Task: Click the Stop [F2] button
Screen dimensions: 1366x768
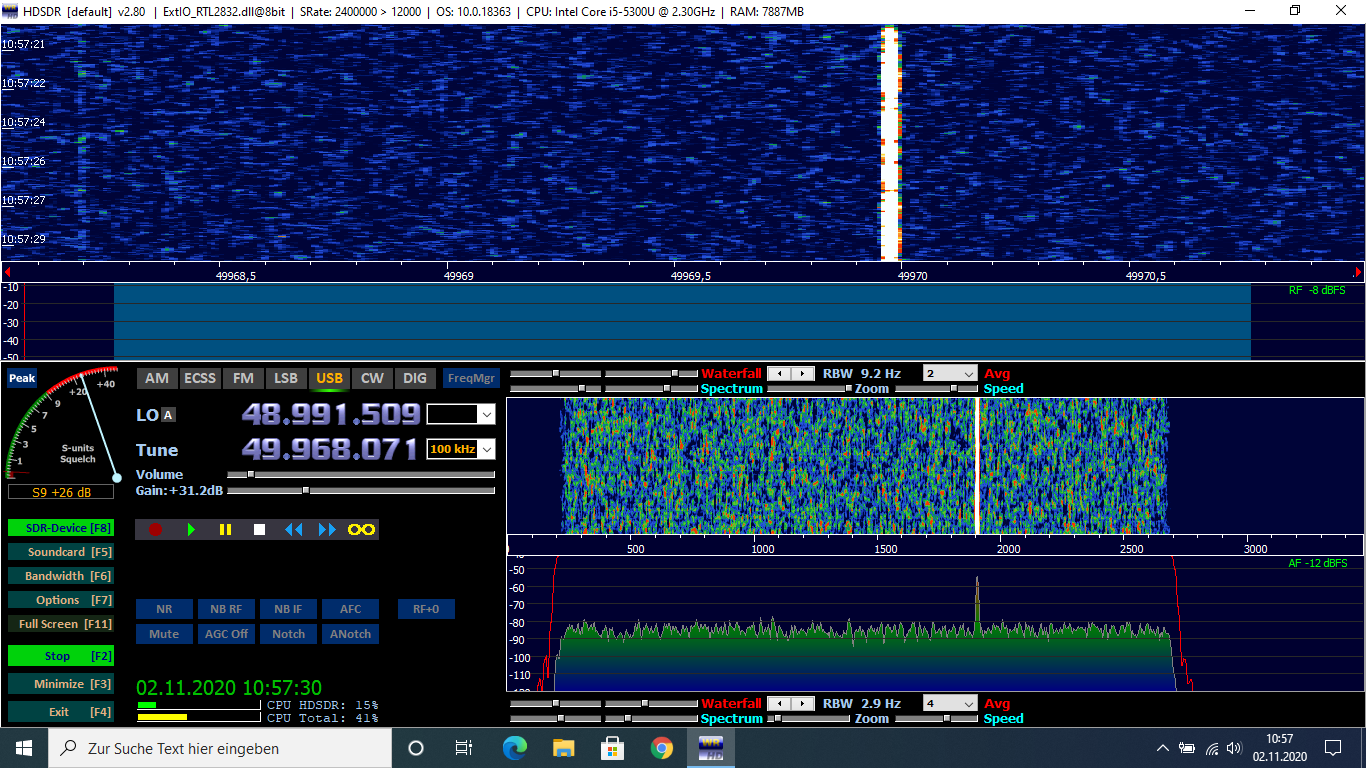Action: pos(60,656)
